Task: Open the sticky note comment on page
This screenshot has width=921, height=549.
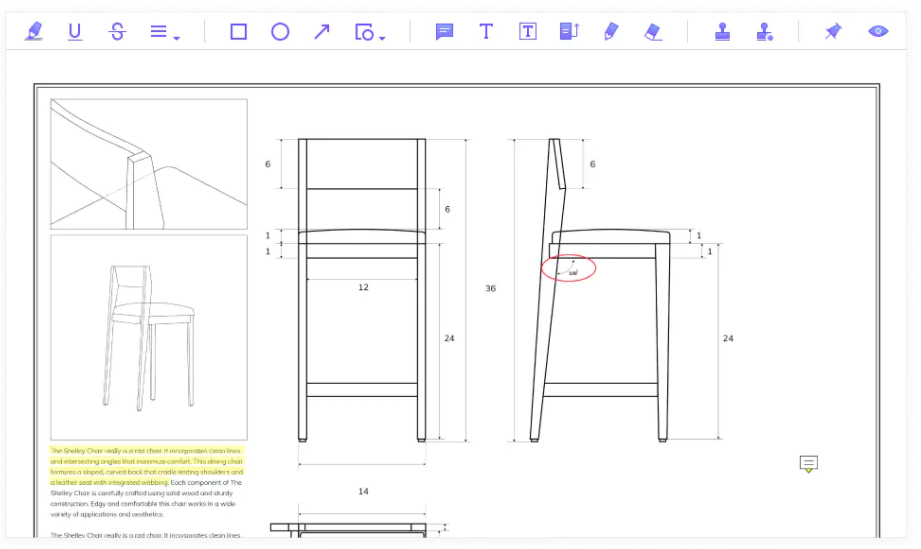Action: click(x=809, y=463)
